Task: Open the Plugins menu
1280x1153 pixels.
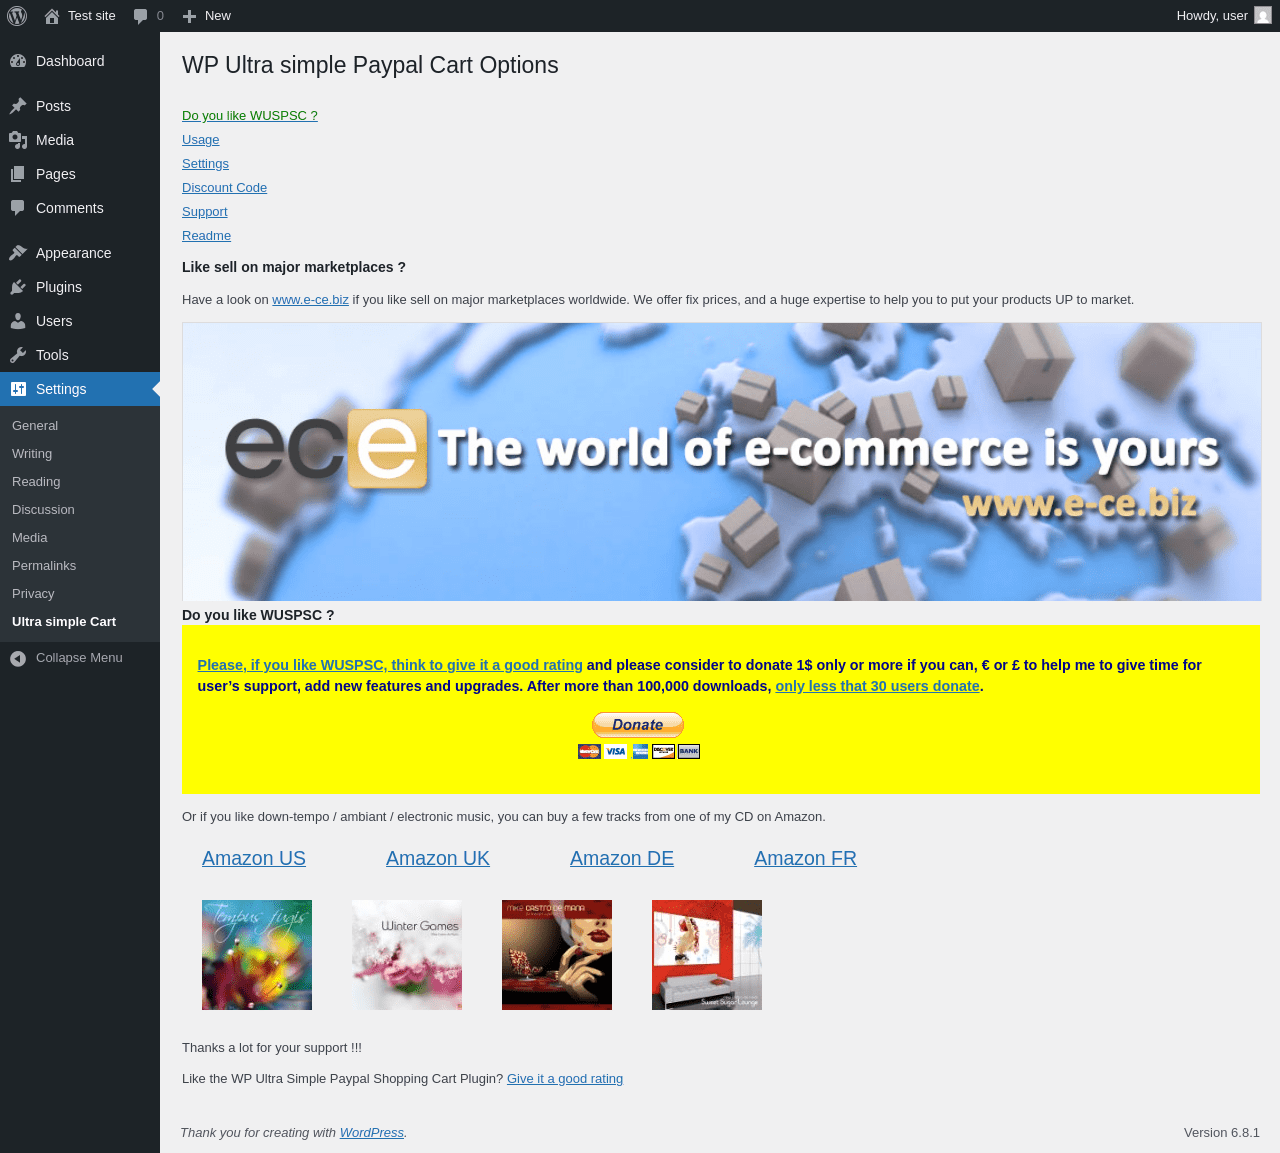Action: click(80, 287)
